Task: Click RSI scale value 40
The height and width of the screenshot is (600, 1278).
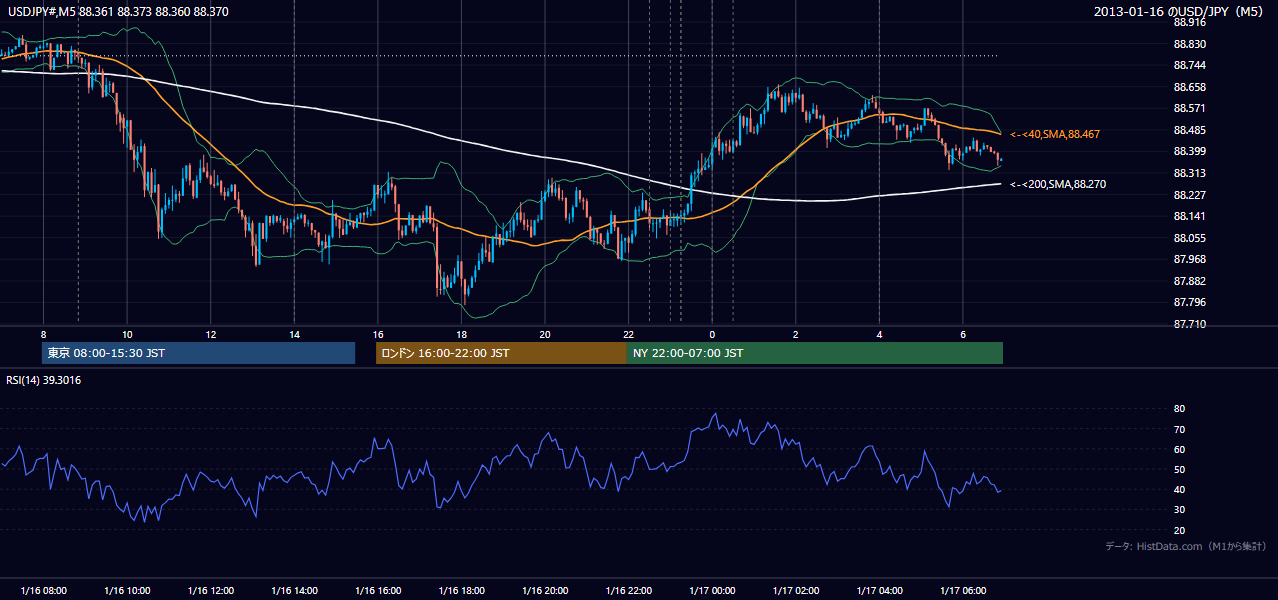Action: coord(1179,489)
